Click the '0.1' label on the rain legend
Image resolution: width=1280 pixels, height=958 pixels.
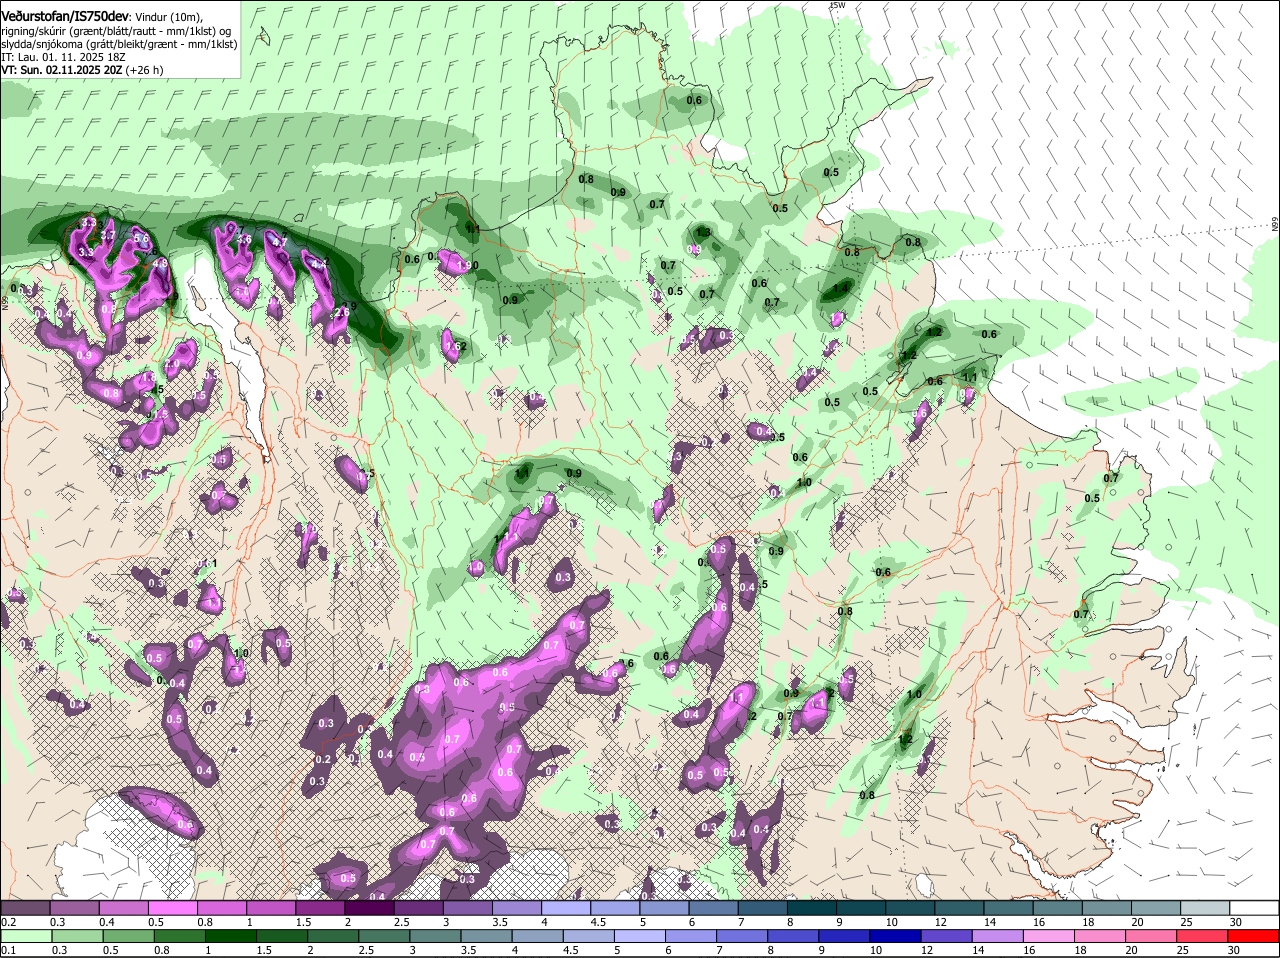click(8, 950)
